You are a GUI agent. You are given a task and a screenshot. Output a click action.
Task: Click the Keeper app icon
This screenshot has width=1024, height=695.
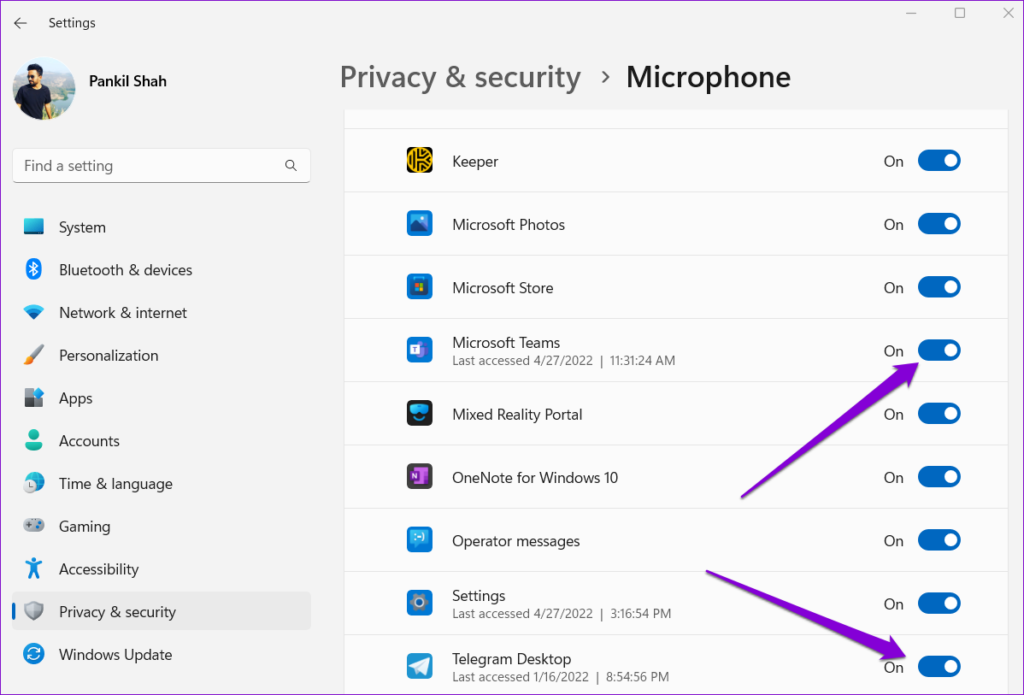419,160
